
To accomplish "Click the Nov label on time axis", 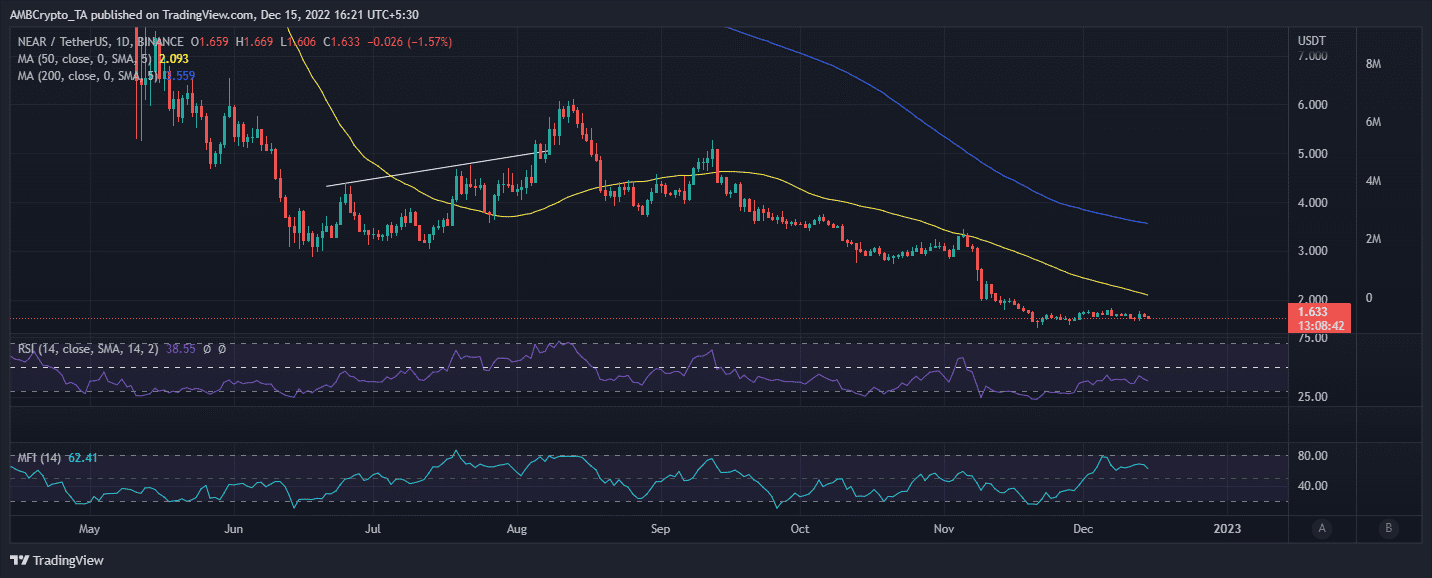I will [943, 528].
